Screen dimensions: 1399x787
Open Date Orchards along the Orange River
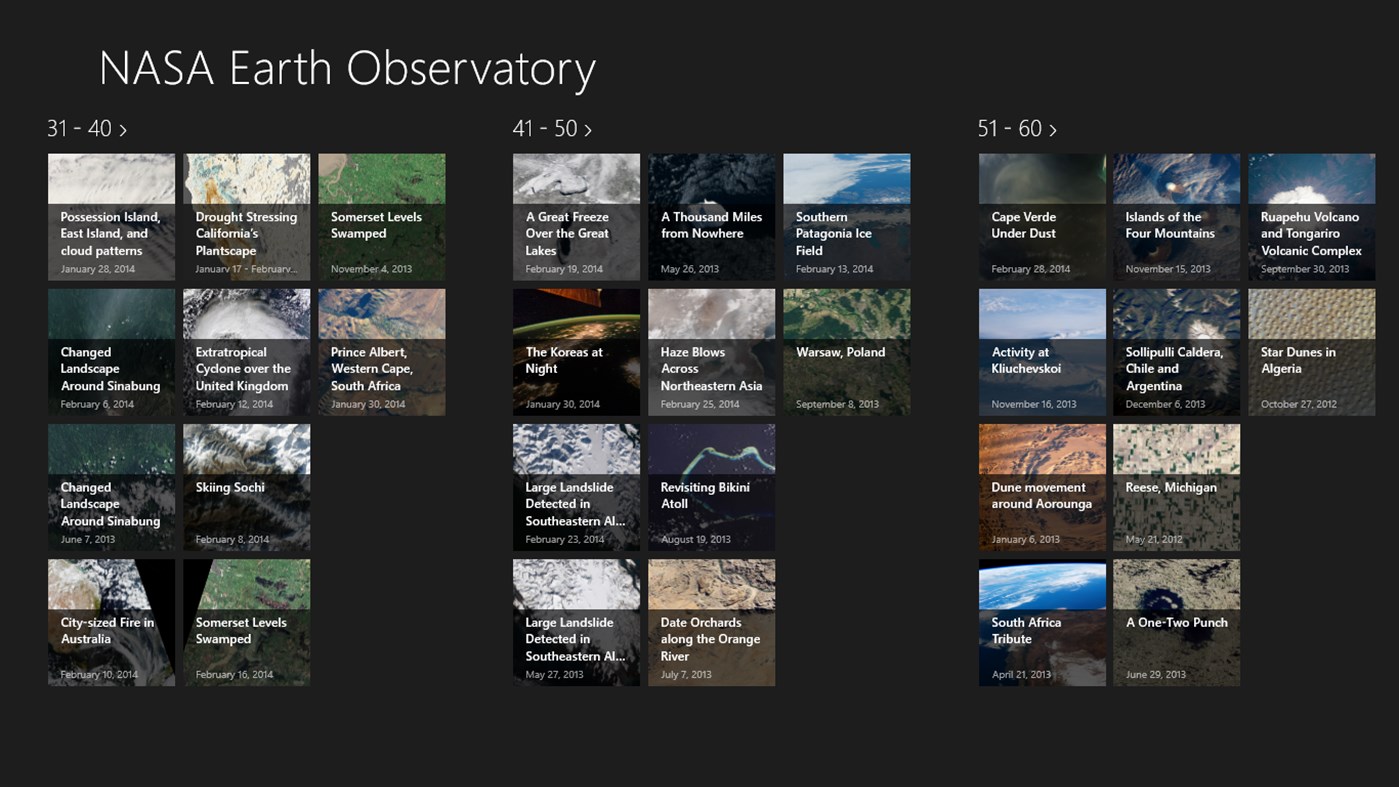tap(711, 622)
